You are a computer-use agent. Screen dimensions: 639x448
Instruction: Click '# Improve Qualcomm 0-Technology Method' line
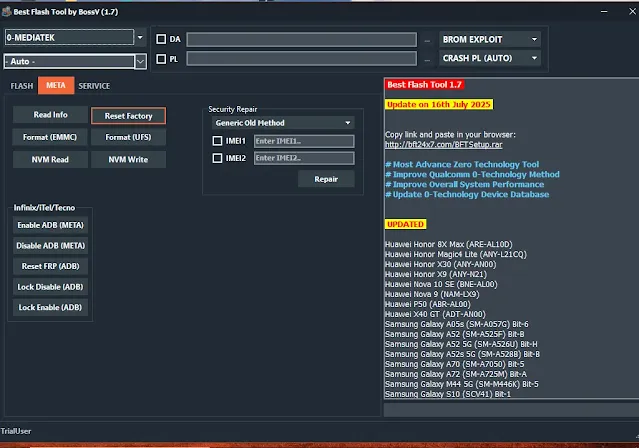click(472, 174)
